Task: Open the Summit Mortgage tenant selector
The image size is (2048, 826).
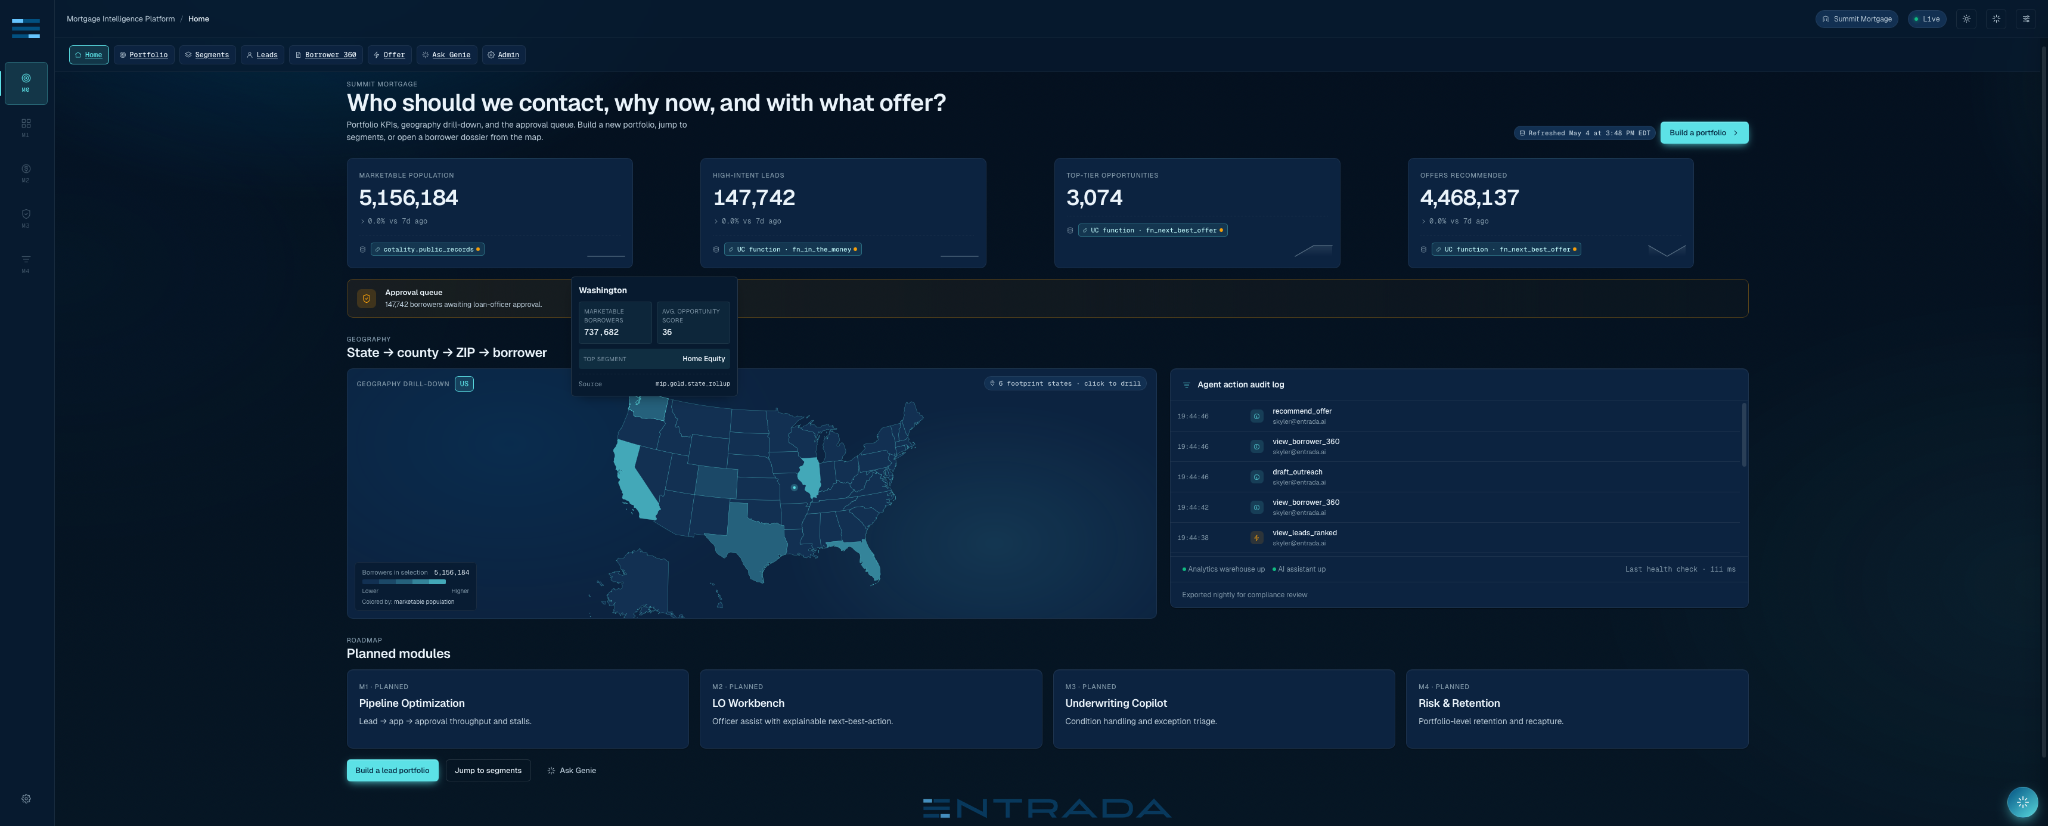Action: pyautogui.click(x=1856, y=19)
